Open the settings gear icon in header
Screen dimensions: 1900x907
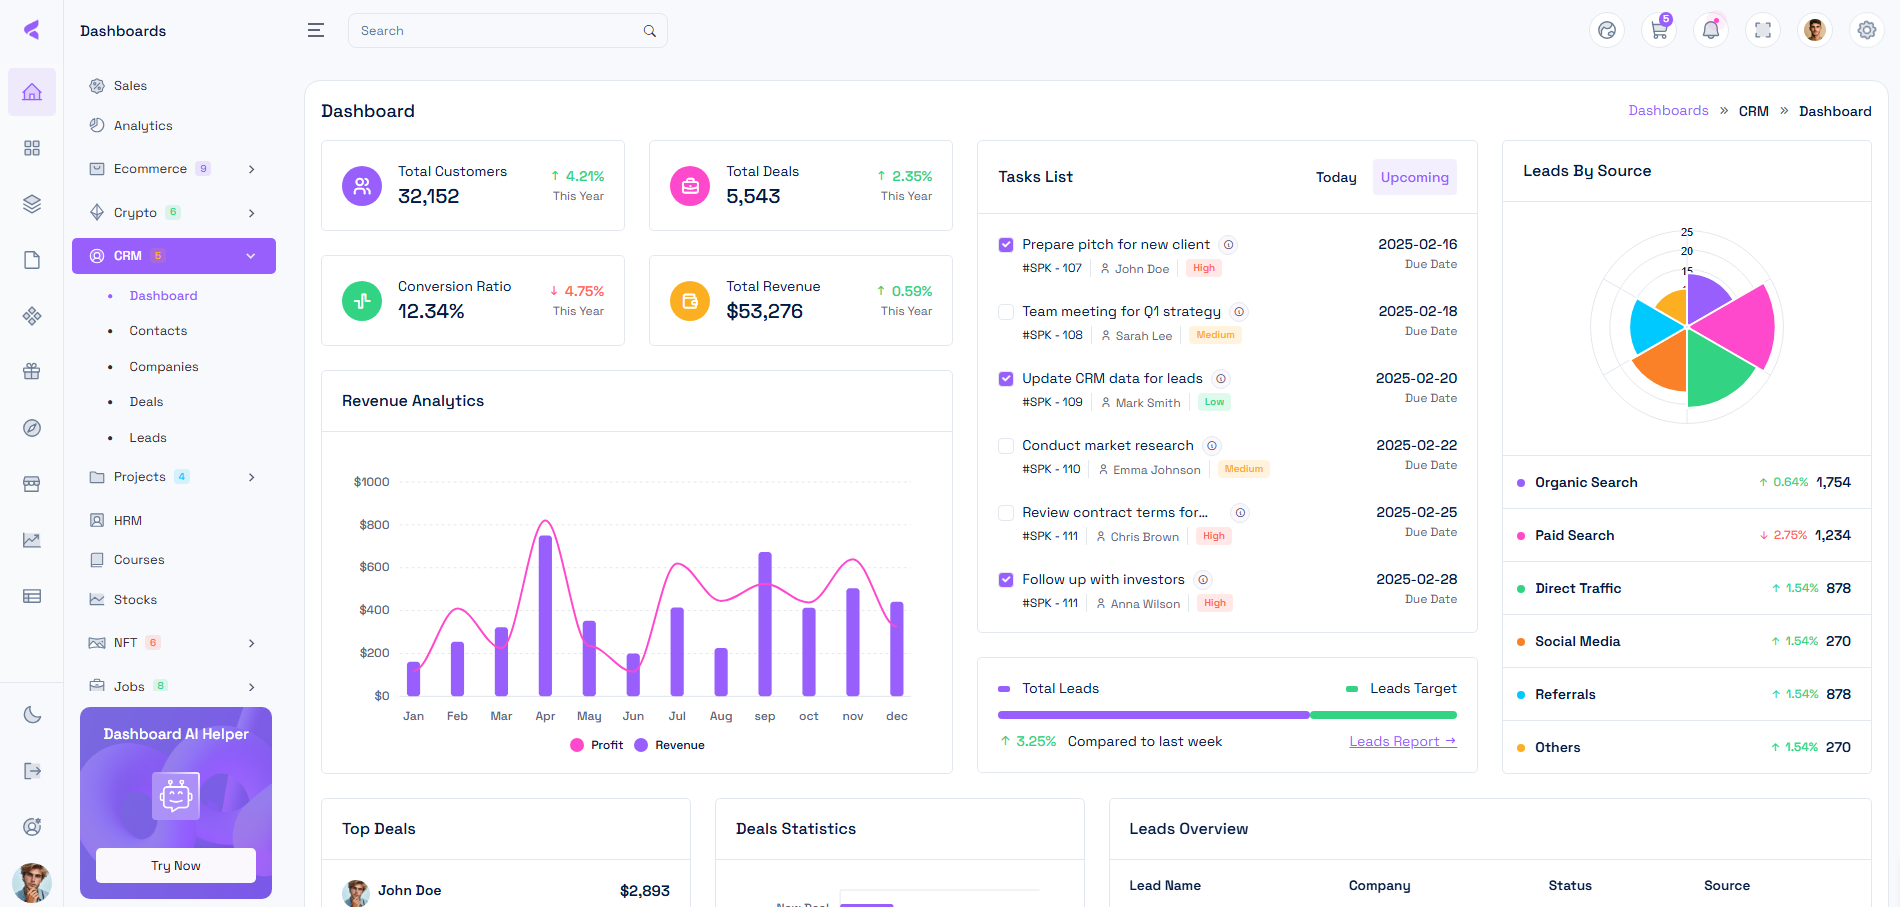[x=1867, y=30]
